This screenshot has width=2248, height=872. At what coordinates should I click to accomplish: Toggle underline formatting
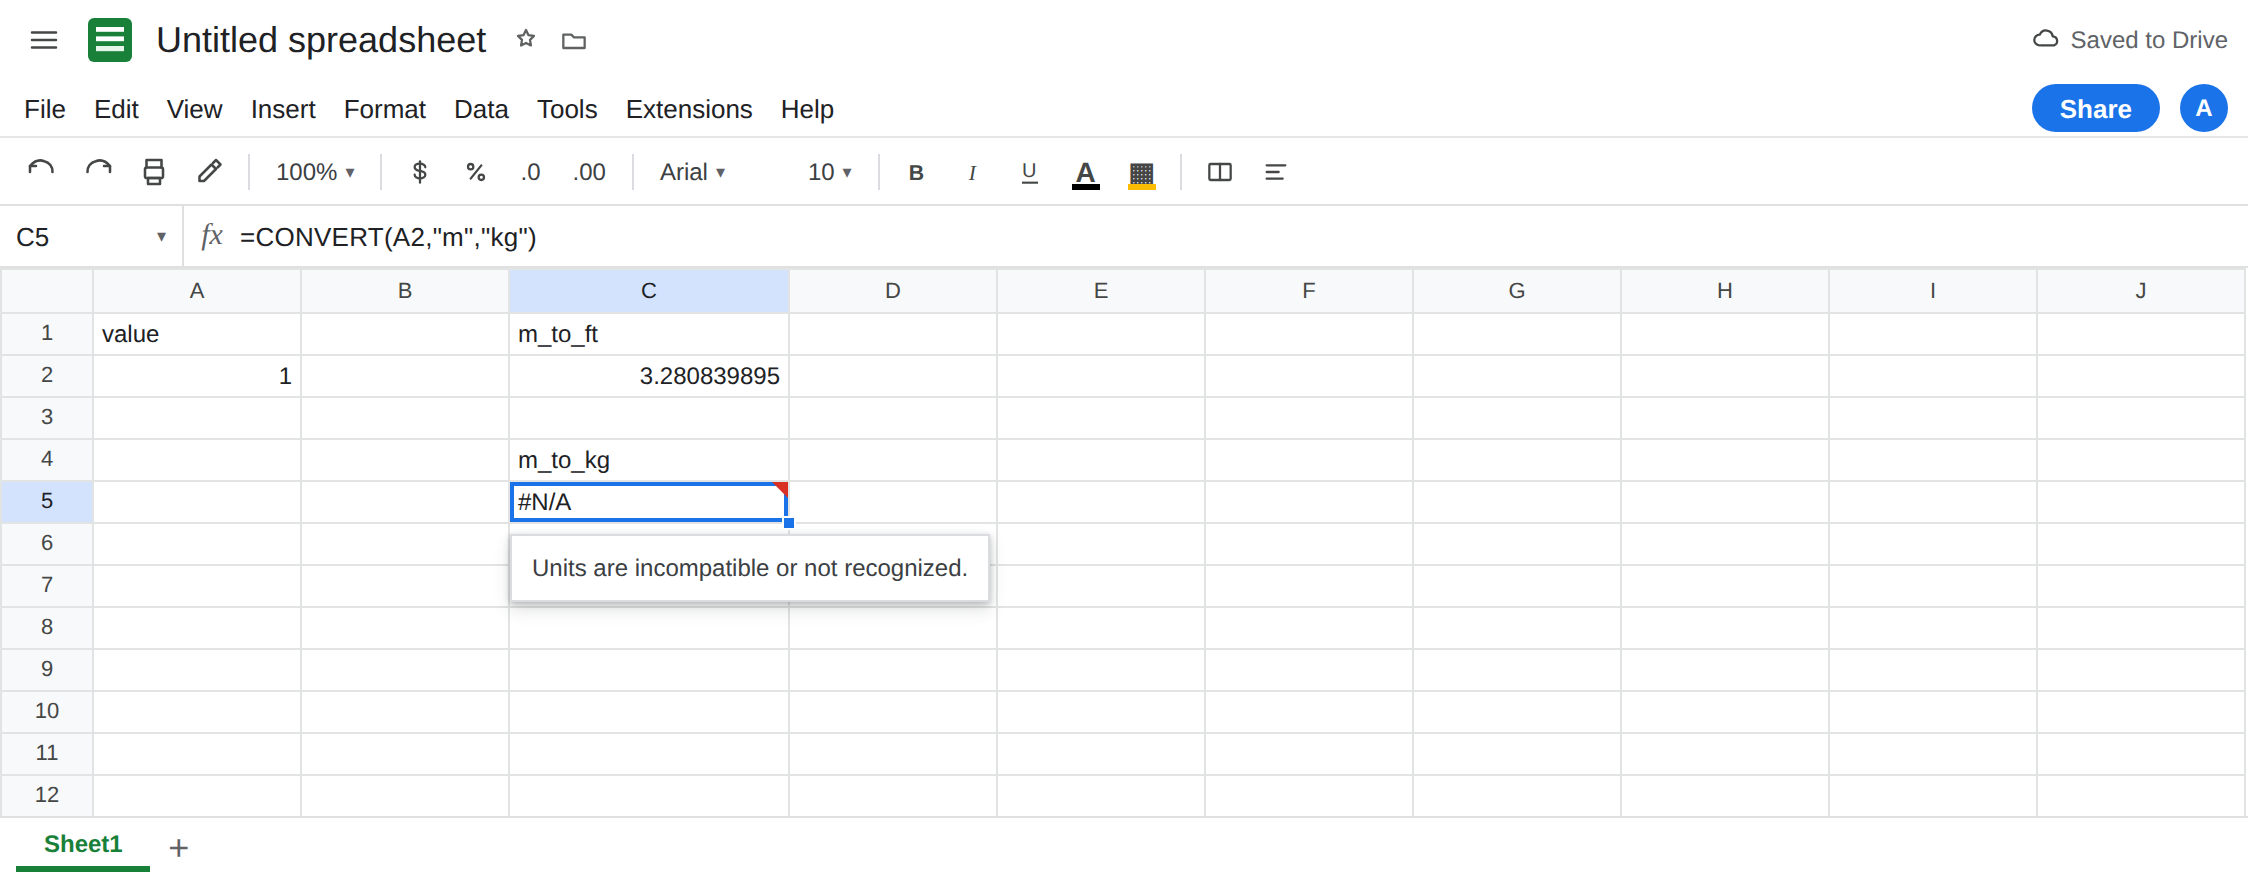click(1029, 172)
